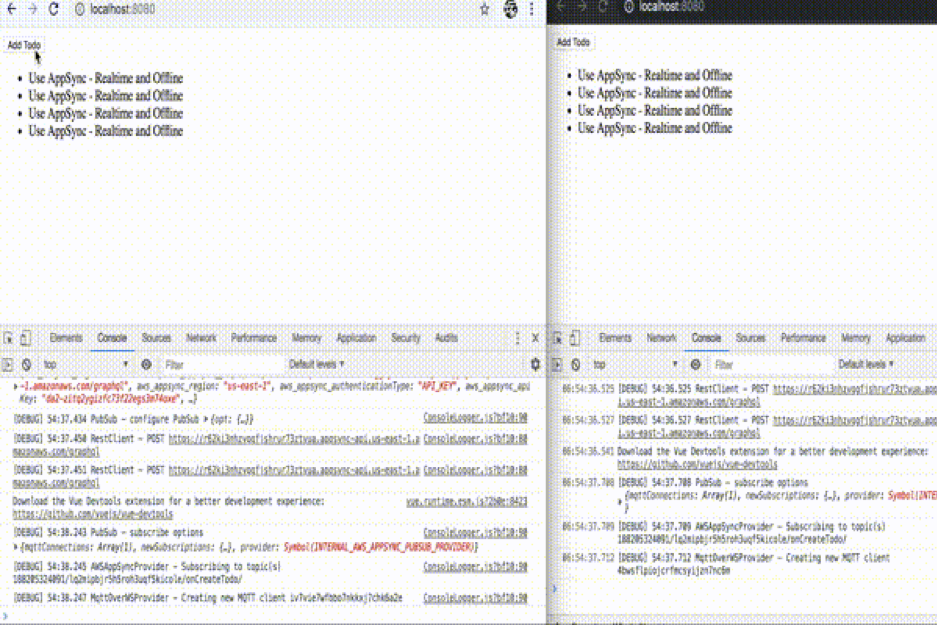Open ConsoleLogger.js link beside MqttOverWSProvider message
Image resolution: width=937 pixels, height=625 pixels.
[x=475, y=598]
